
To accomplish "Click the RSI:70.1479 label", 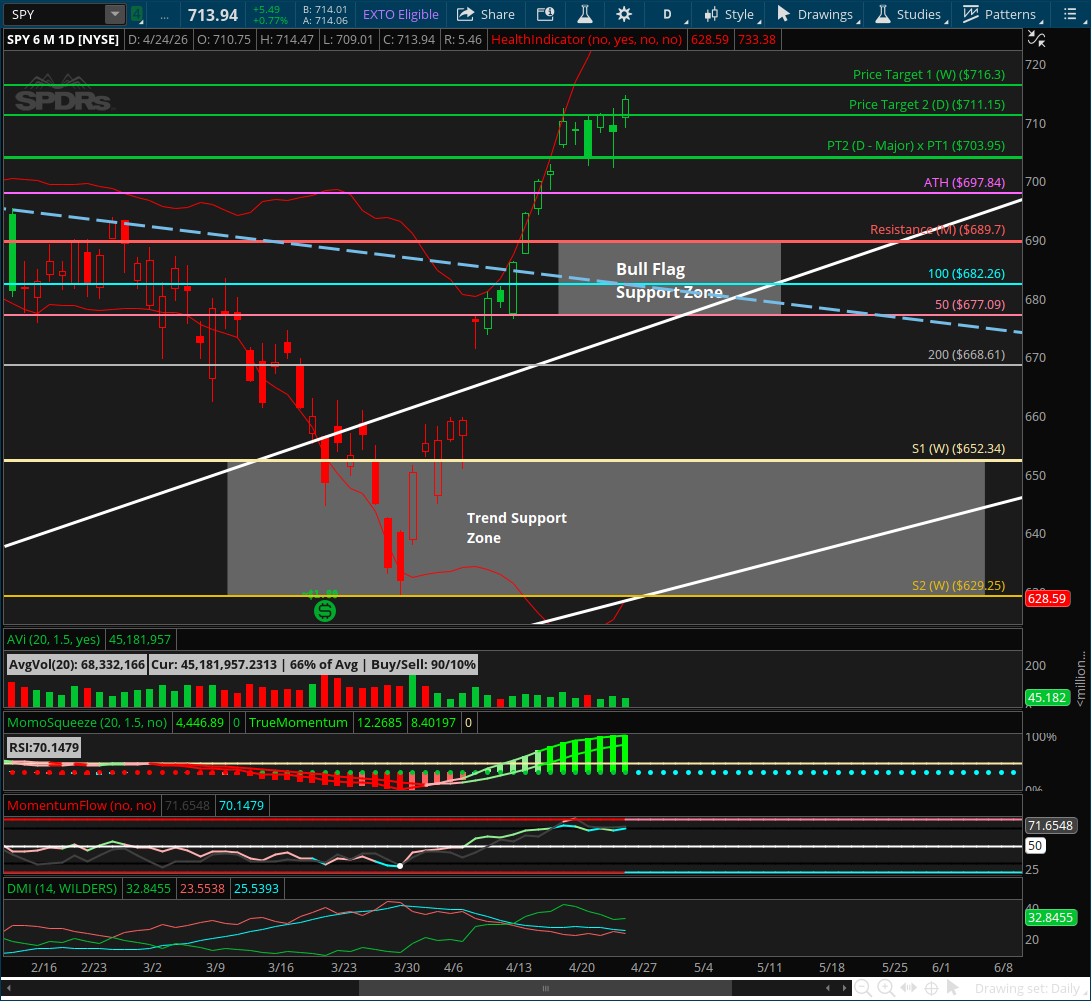I will 44,748.
